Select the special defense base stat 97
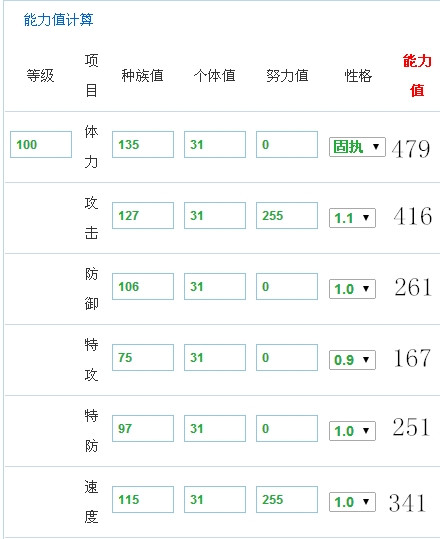 point(143,428)
